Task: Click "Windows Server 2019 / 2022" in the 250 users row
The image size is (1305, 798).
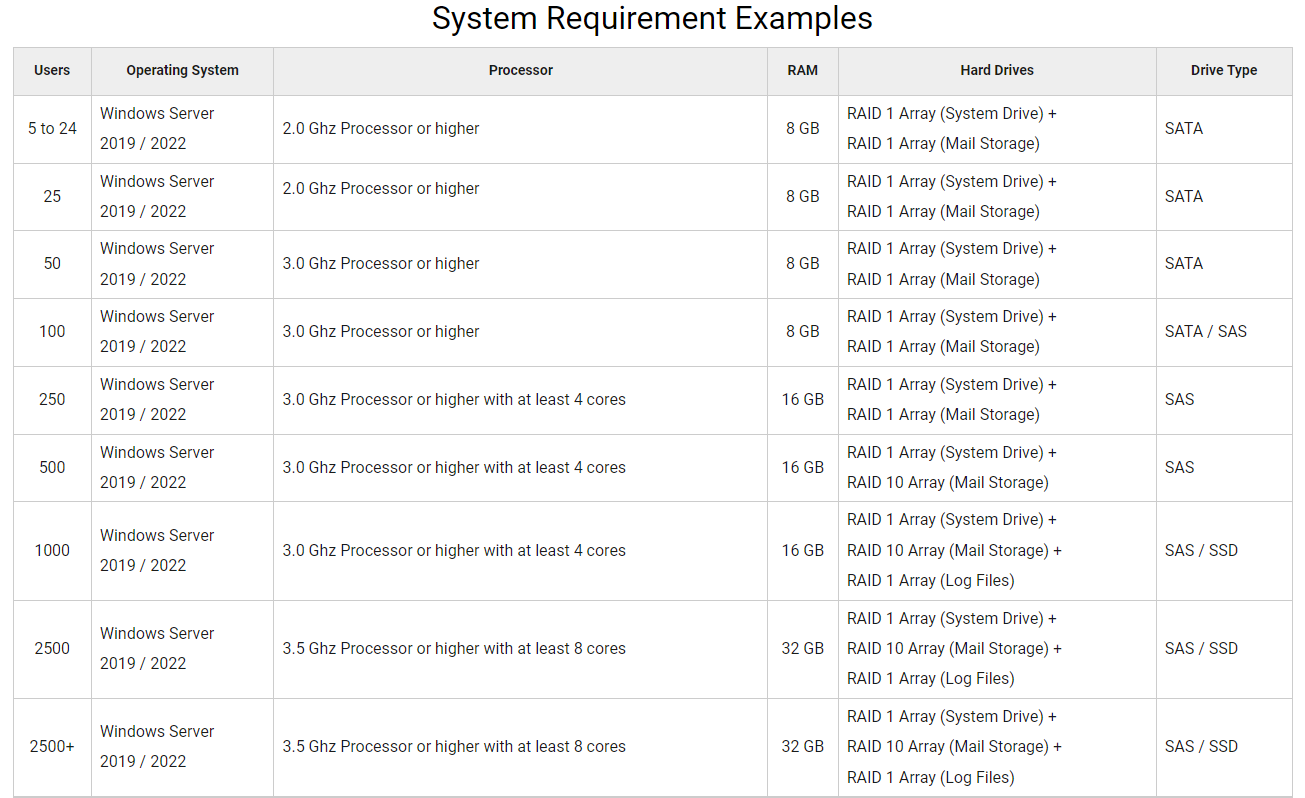Action: click(157, 400)
